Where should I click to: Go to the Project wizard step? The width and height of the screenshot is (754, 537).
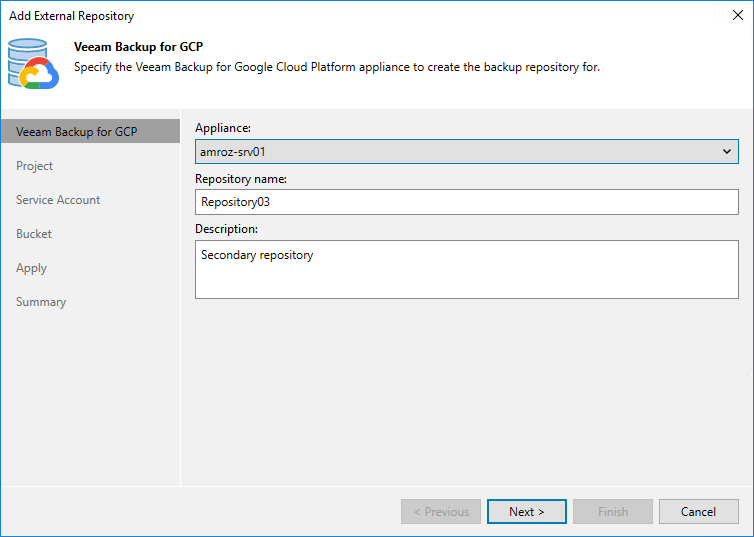(x=35, y=166)
